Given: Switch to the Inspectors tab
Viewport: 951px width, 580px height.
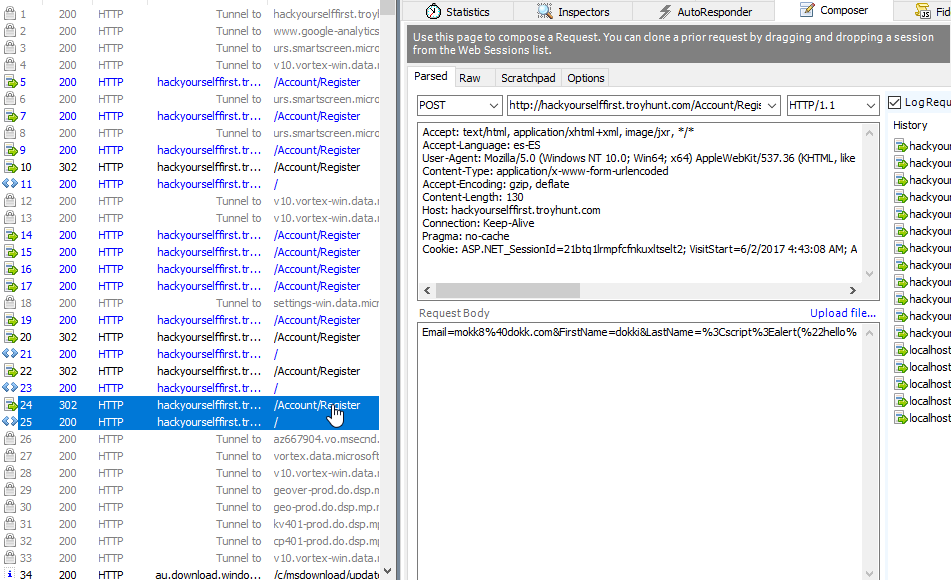Looking at the screenshot, I should tap(573, 12).
